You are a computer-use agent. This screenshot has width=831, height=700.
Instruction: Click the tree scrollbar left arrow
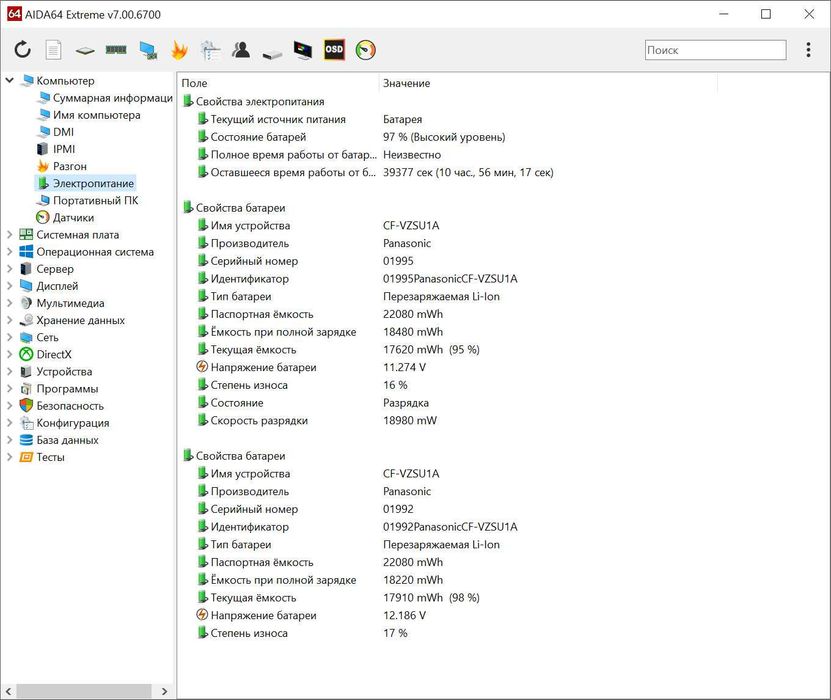[x=8, y=691]
